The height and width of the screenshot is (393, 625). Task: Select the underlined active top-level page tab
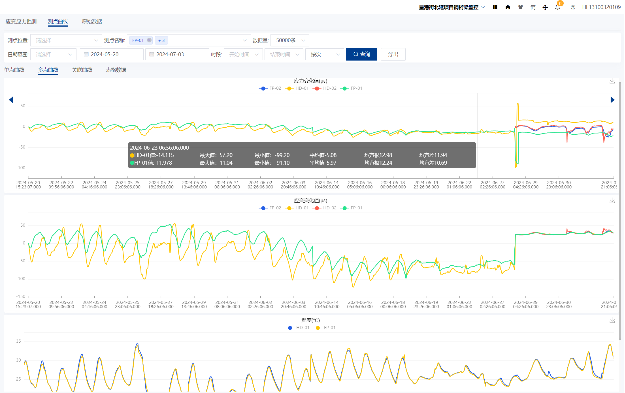coord(58,22)
